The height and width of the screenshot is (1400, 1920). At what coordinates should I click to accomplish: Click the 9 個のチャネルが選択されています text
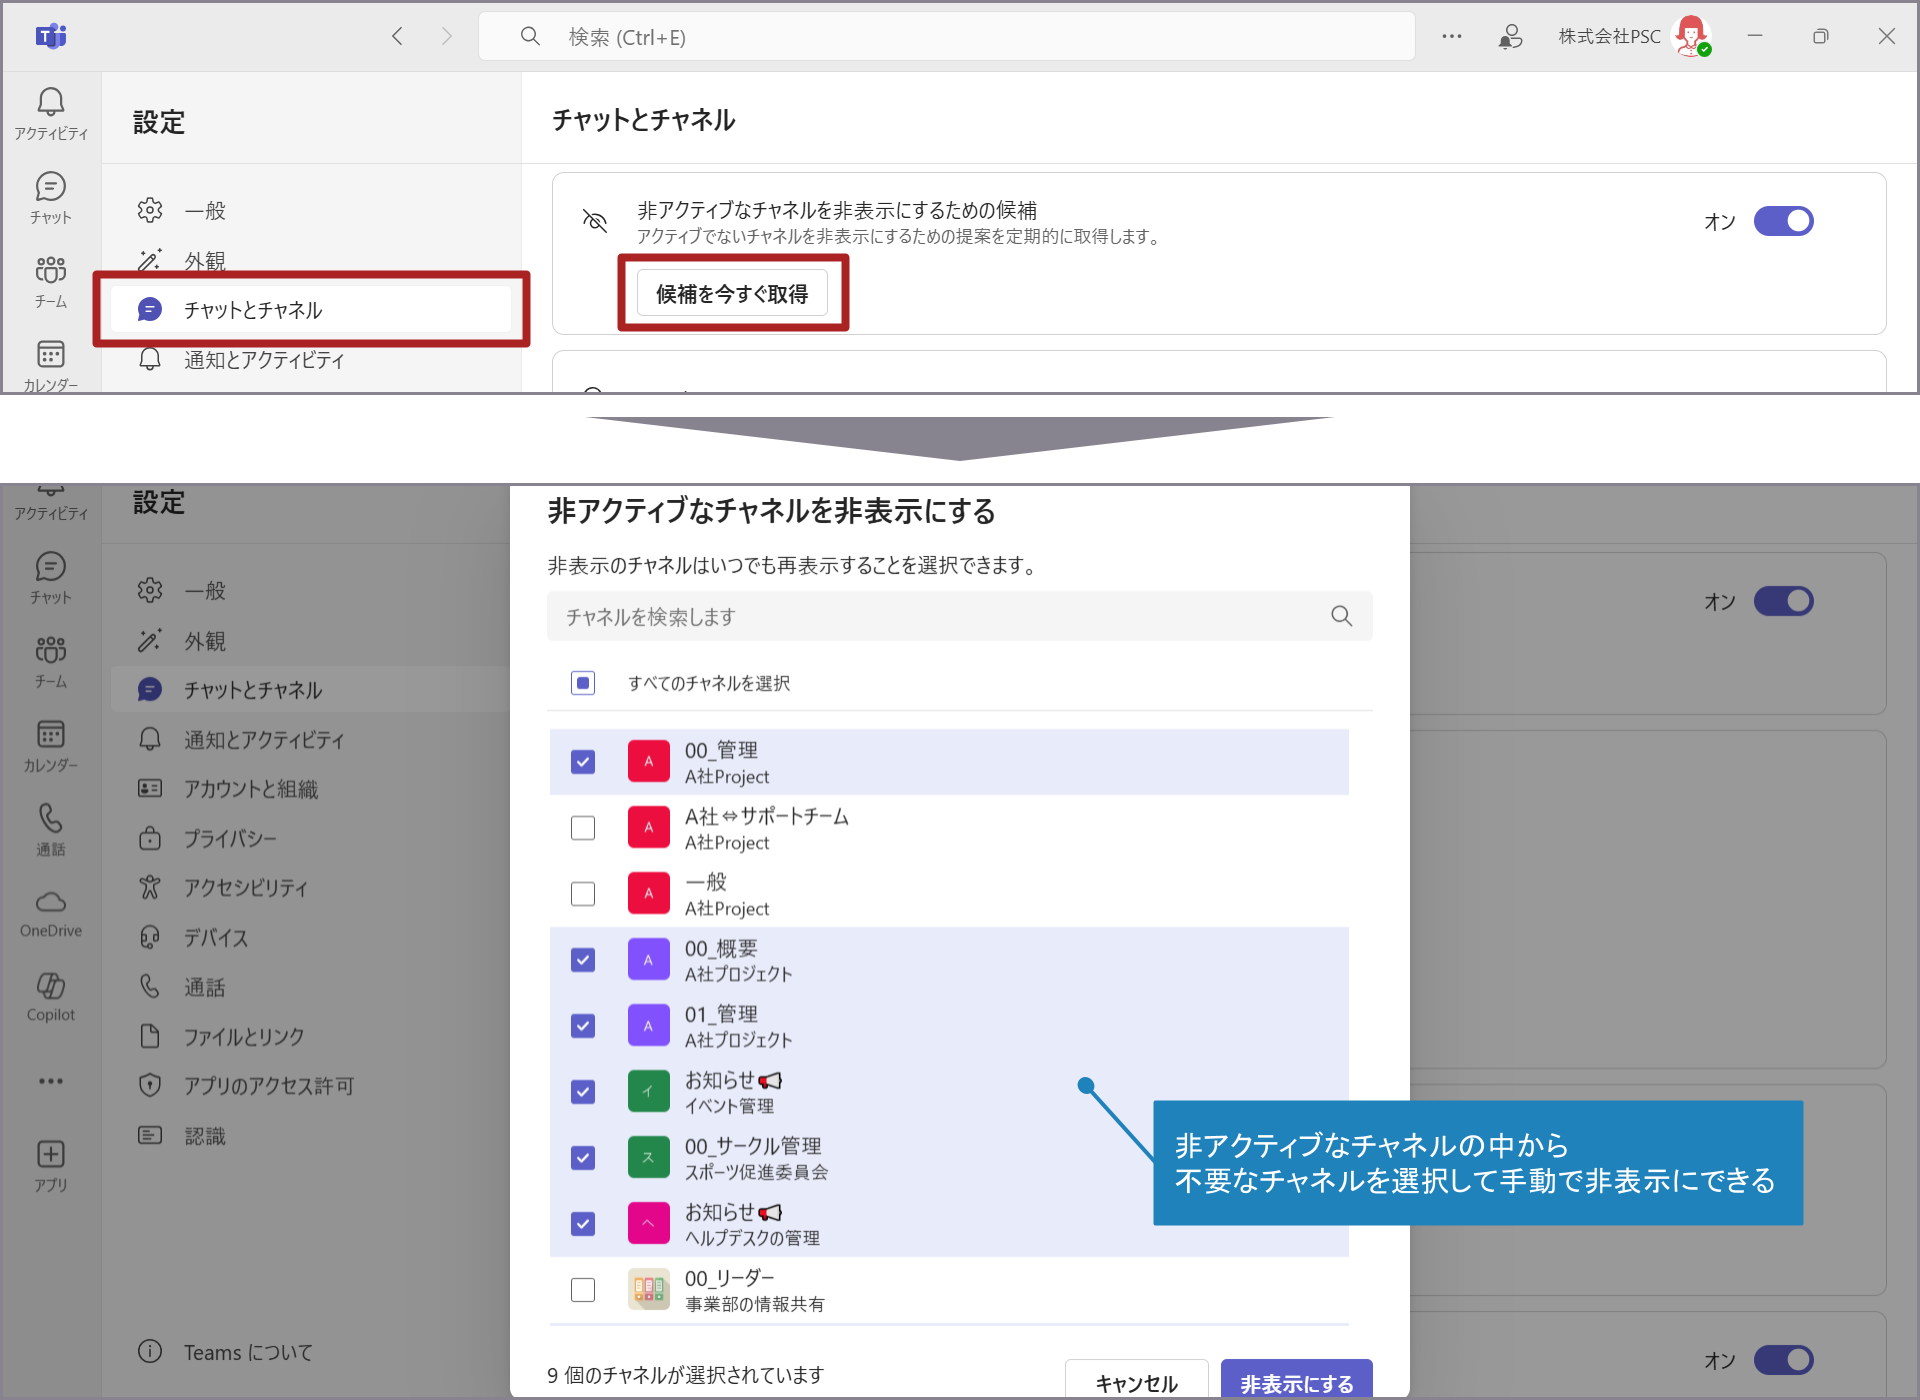(686, 1375)
